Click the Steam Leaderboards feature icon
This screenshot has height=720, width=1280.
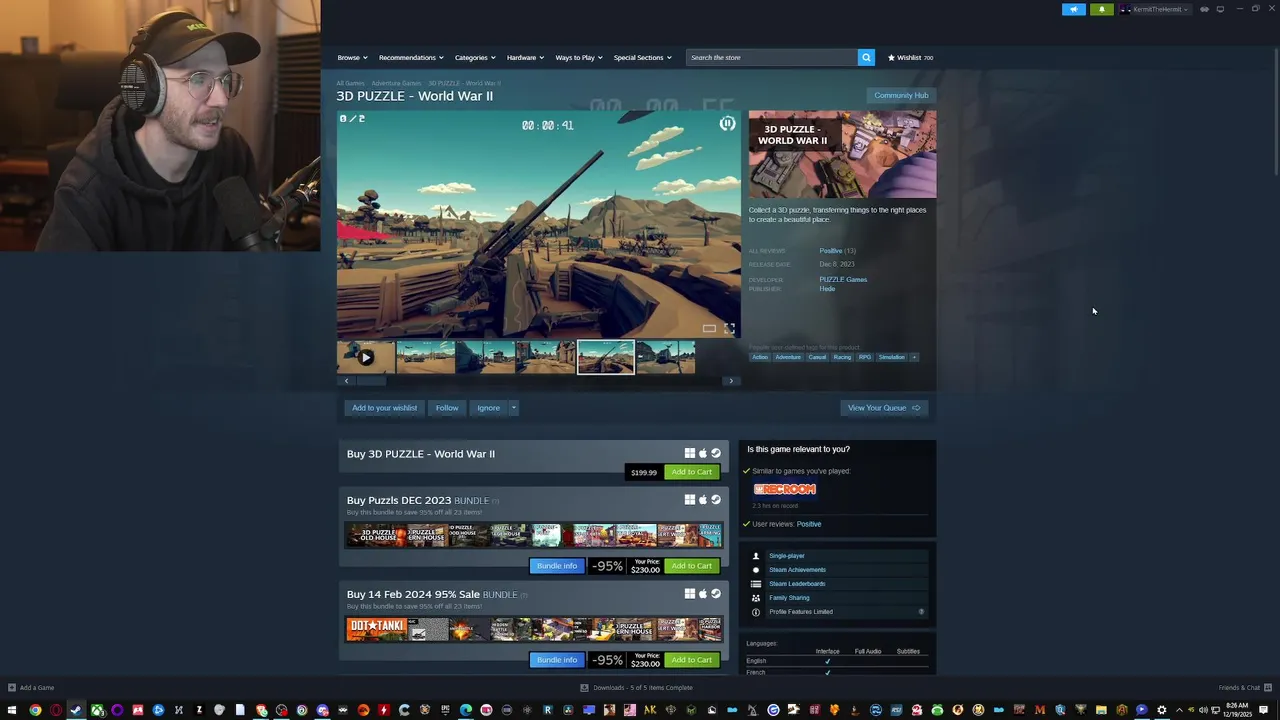(756, 584)
